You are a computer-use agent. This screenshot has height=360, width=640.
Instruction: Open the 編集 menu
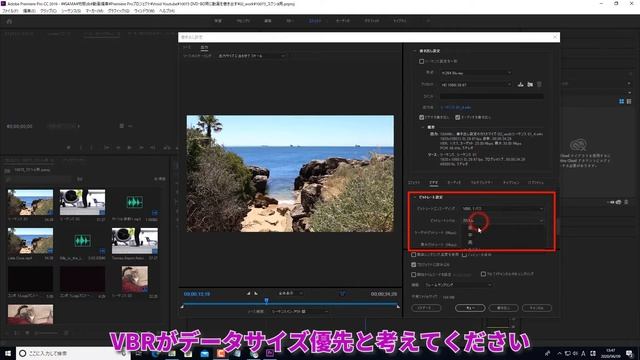pos(29,11)
